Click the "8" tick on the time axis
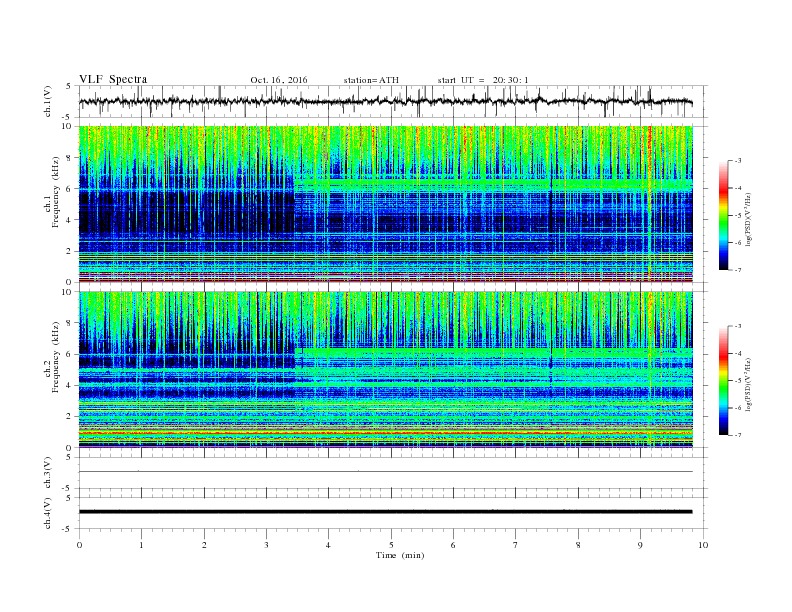Viewport: 792px width, 612px height. tap(578, 545)
